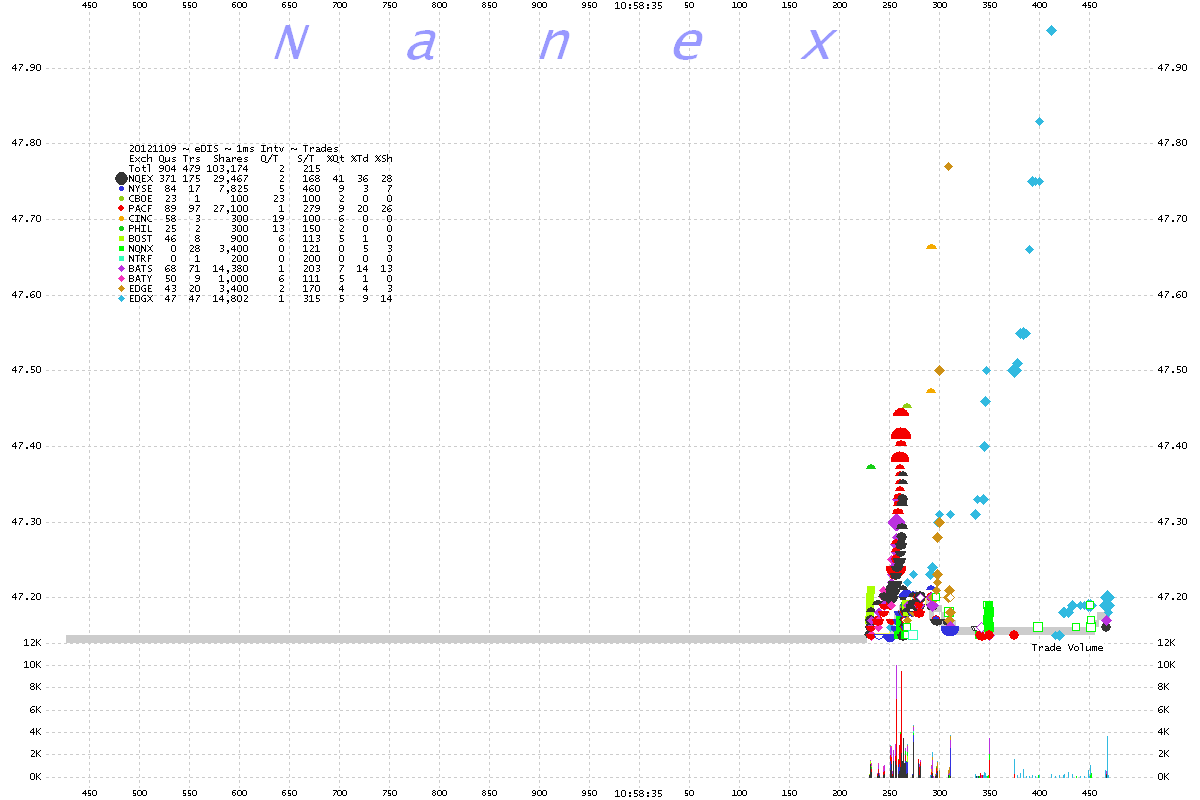1200x800 pixels.
Task: Click the EDGE brown diamond legend marker
Action: pyautogui.click(x=121, y=288)
